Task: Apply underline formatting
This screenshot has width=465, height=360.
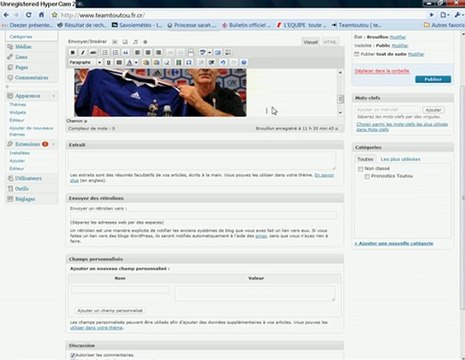Action: pyautogui.click(x=108, y=62)
